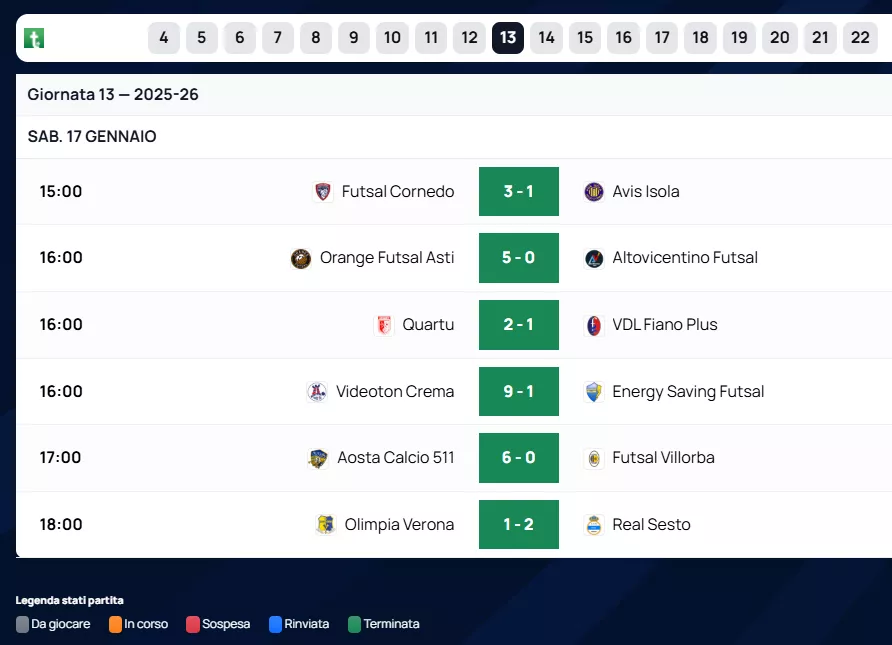Click the Avis Isola team crest

pyautogui.click(x=594, y=192)
